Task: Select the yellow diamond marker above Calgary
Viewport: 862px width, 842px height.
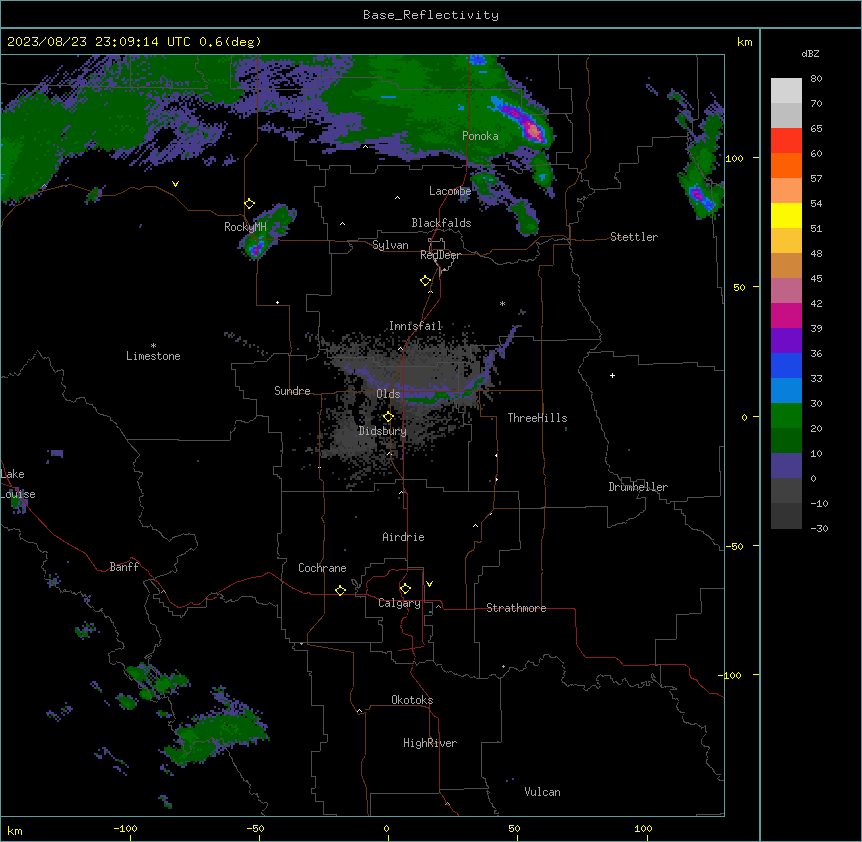Action: pyautogui.click(x=405, y=589)
